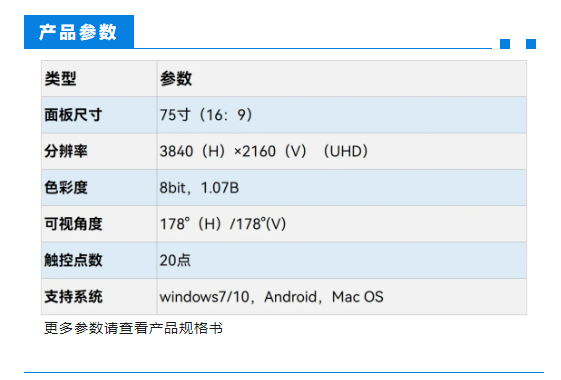Viewport: 561px width, 380px height.
Task: Click the 75寸（16:9）value cell
Action: 341,115
